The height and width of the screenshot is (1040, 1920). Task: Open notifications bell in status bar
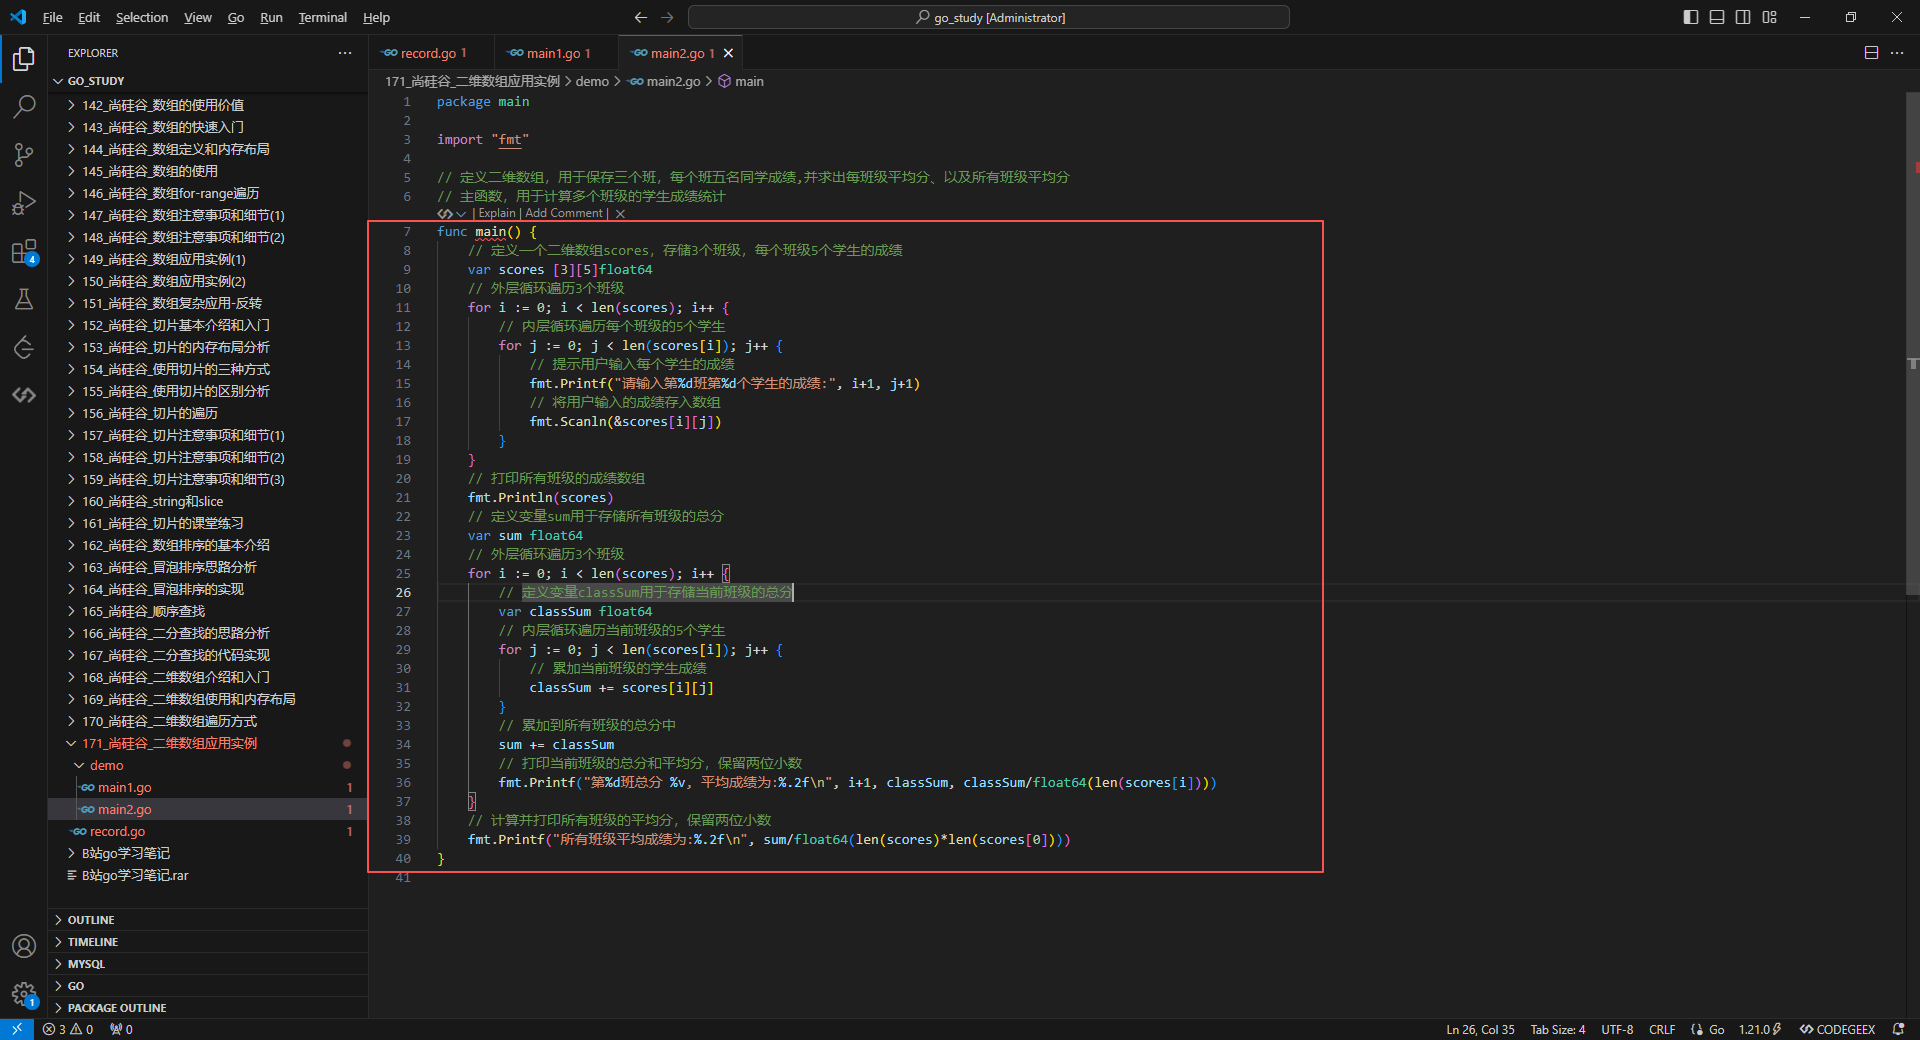coord(1898,1029)
